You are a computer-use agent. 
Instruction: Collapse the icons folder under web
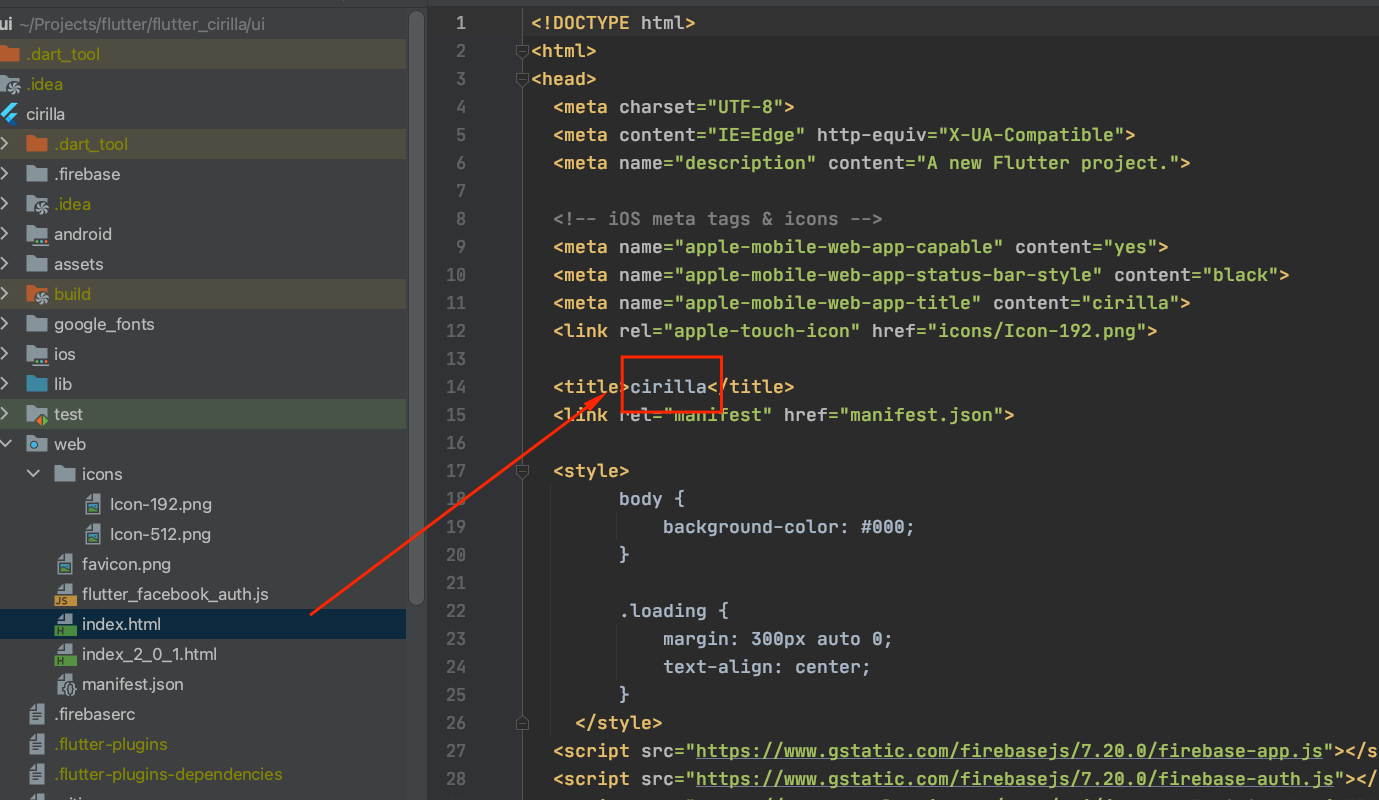33,474
